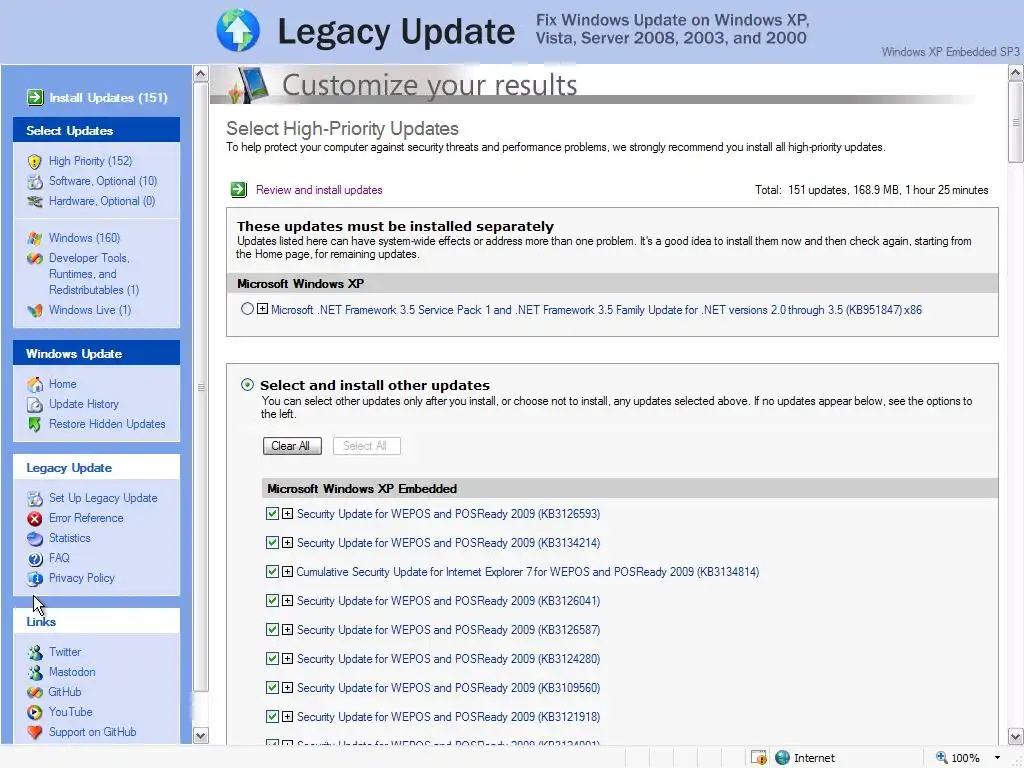Expand details for KB3134214 update
The height and width of the screenshot is (768, 1024).
[x=287, y=543]
